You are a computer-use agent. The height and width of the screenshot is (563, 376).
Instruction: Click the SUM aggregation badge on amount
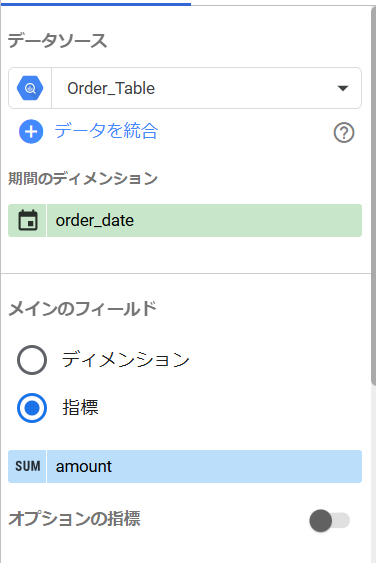pos(27,466)
